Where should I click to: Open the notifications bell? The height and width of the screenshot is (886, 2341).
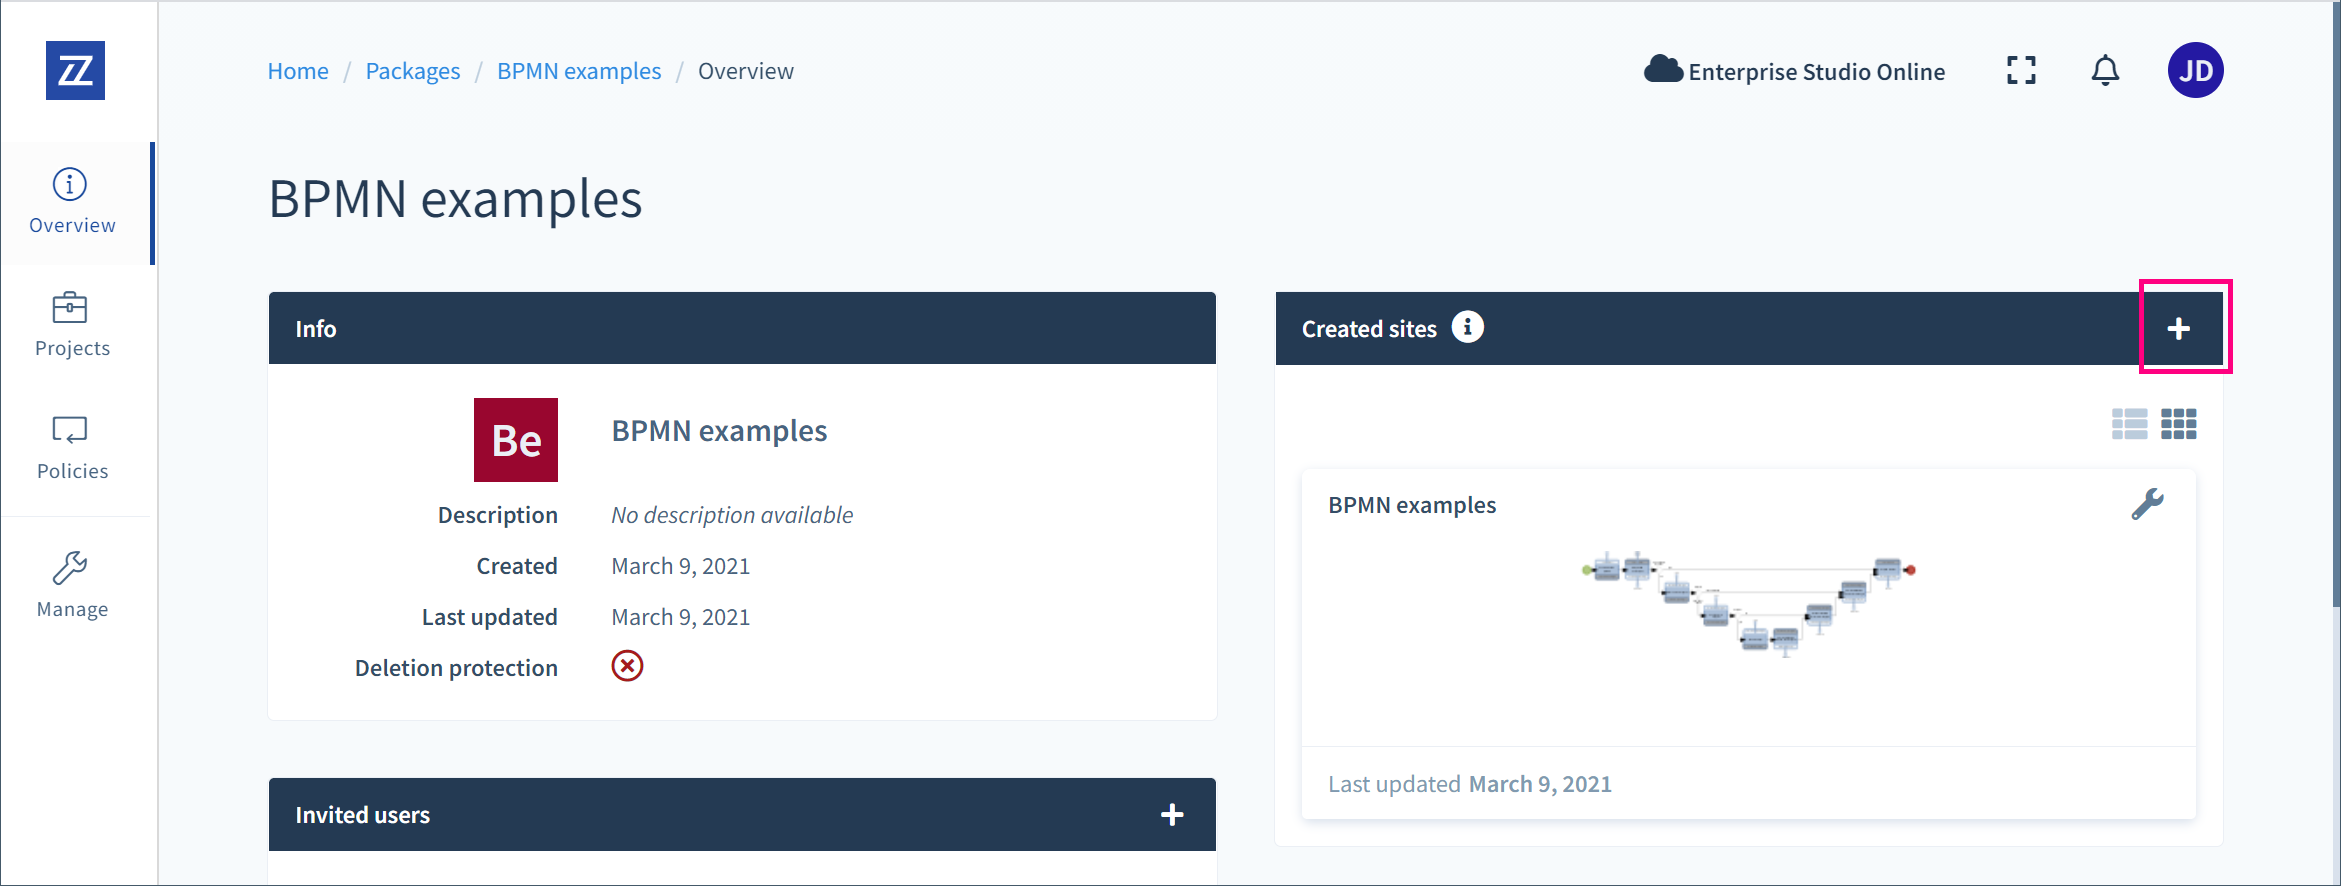pyautogui.click(x=2105, y=70)
